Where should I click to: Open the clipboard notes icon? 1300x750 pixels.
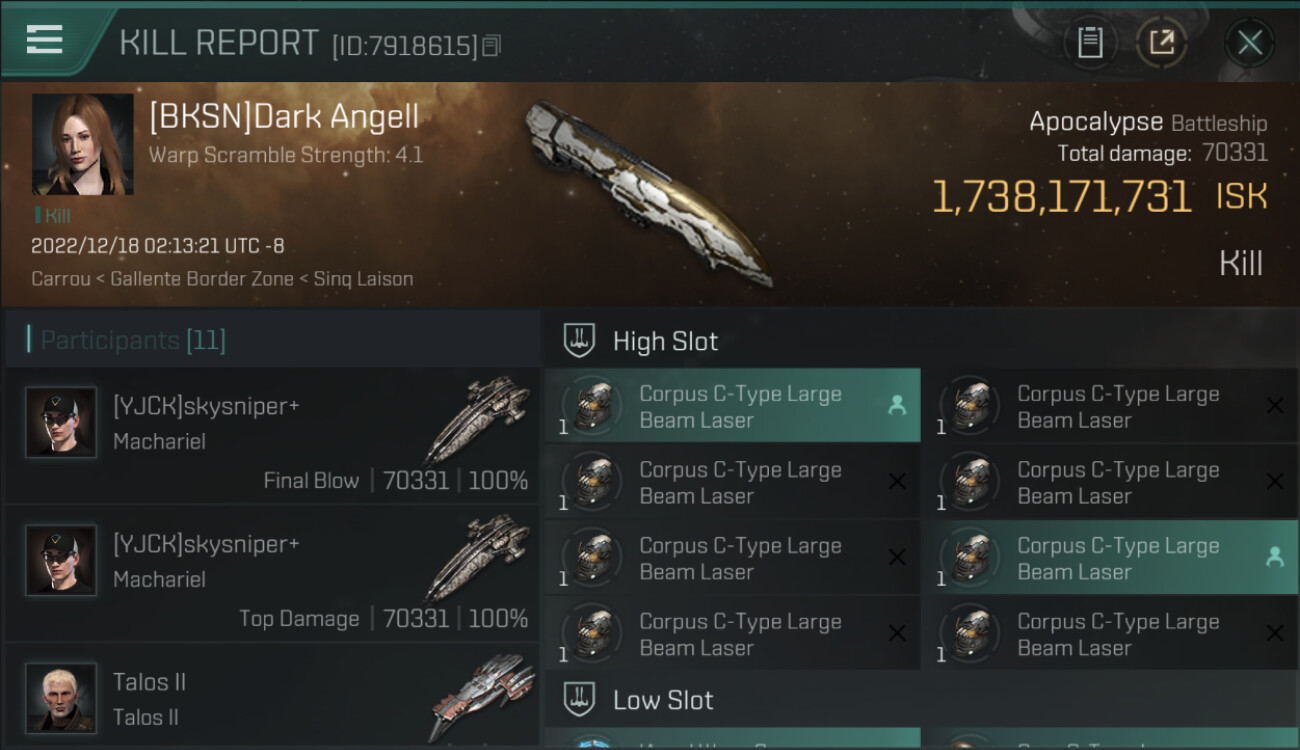1090,43
